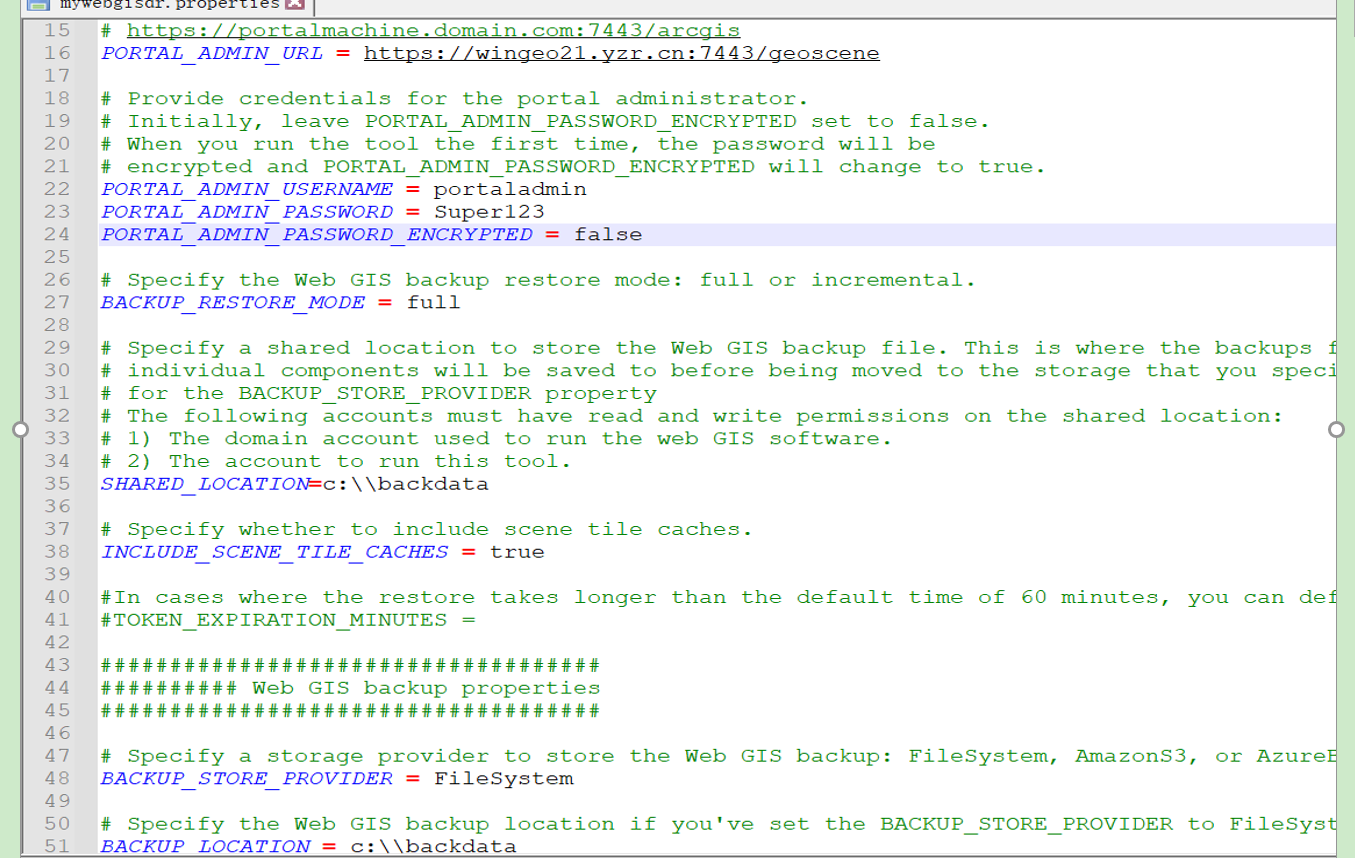Click comment starting 'In cases where the restore takes longer'
Screen dimensions: 1355x858
(718, 597)
